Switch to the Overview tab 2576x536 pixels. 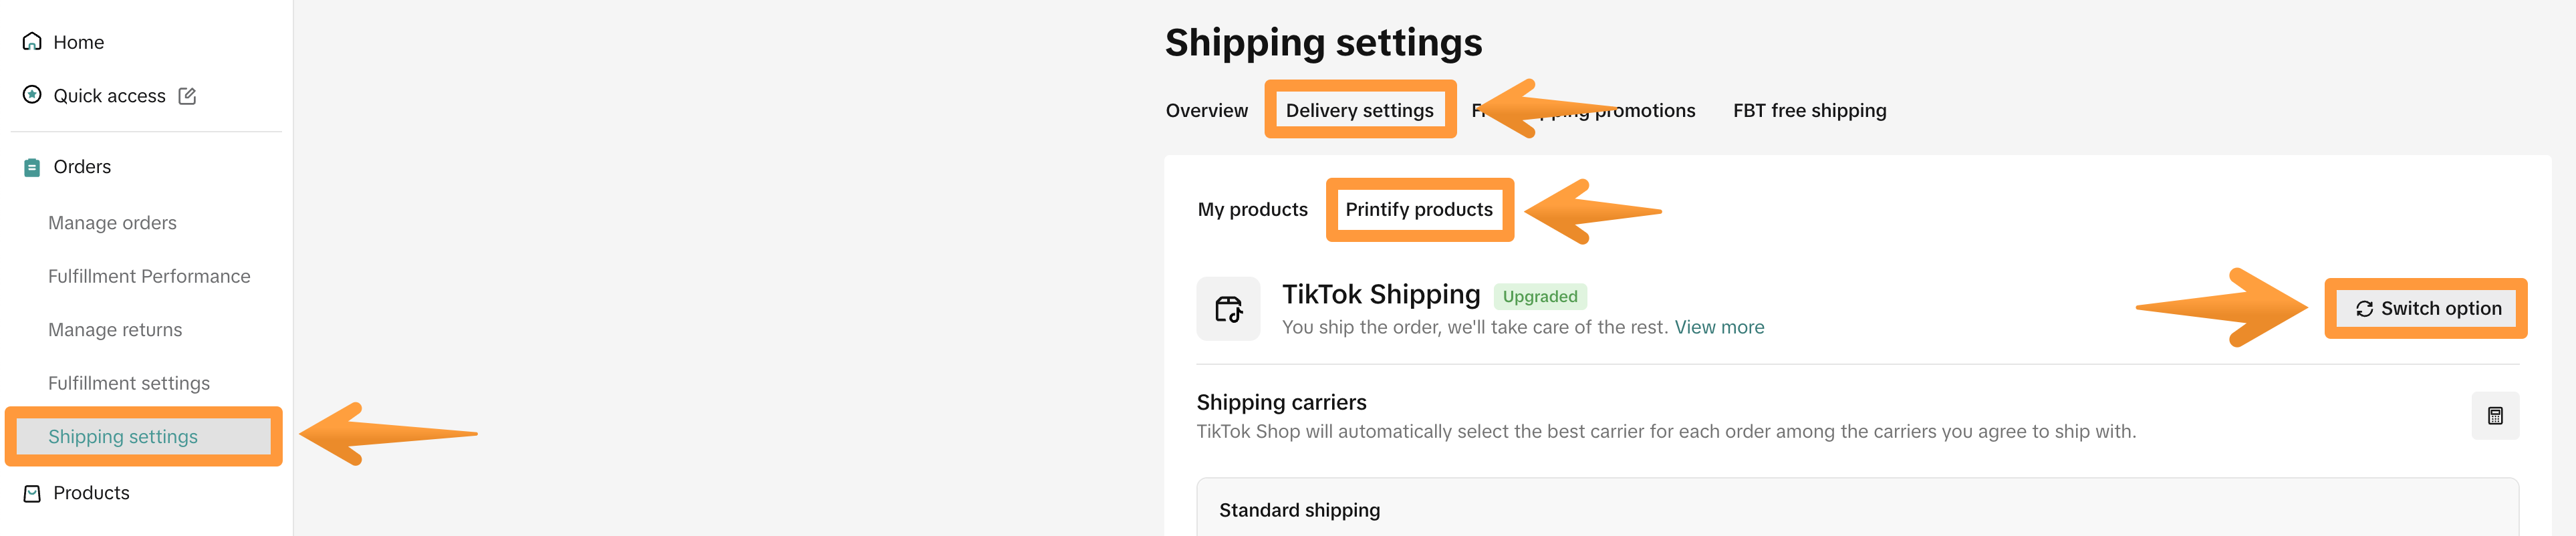[1206, 110]
